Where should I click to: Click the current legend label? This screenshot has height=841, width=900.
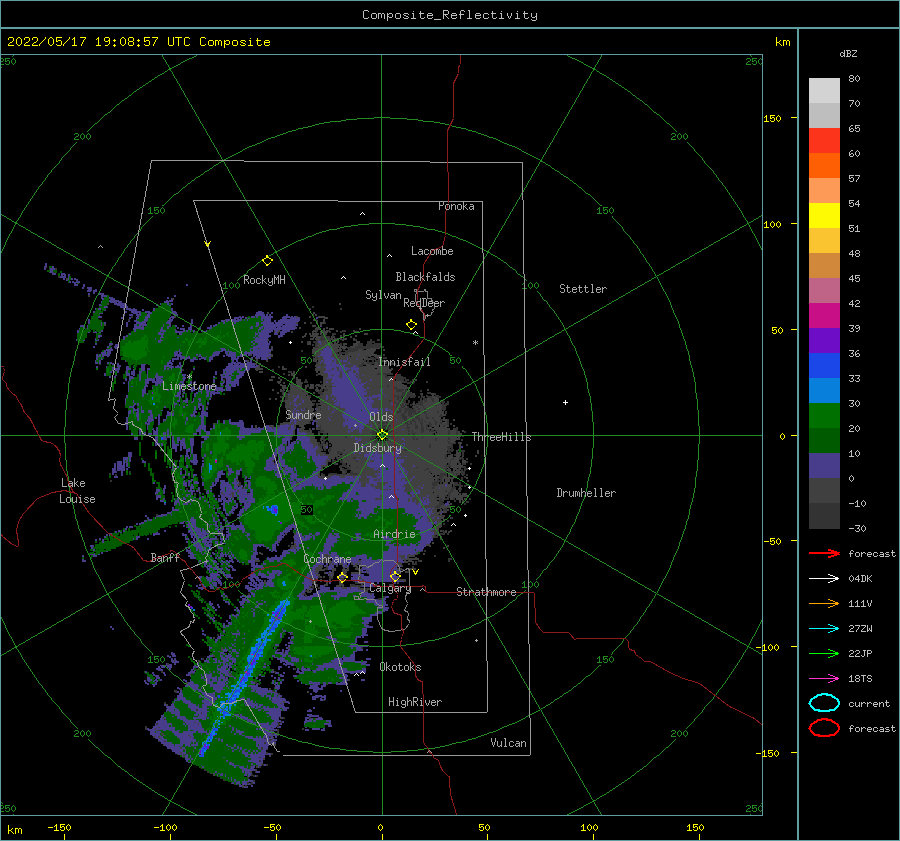point(869,703)
